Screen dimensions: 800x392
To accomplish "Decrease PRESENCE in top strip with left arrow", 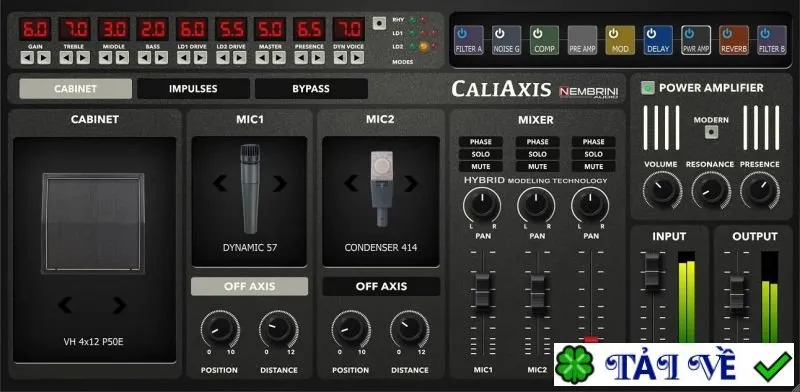I will (301, 58).
